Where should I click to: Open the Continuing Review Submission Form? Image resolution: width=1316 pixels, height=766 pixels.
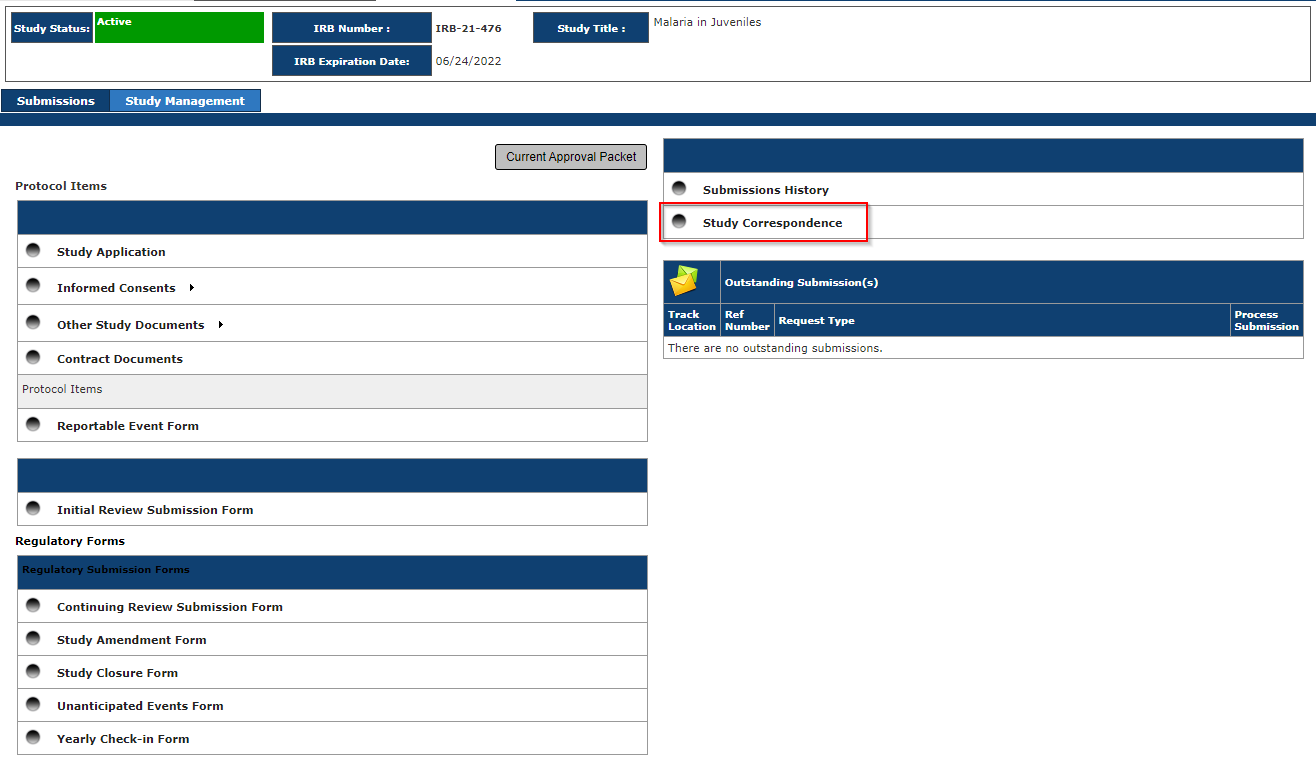[x=170, y=607]
